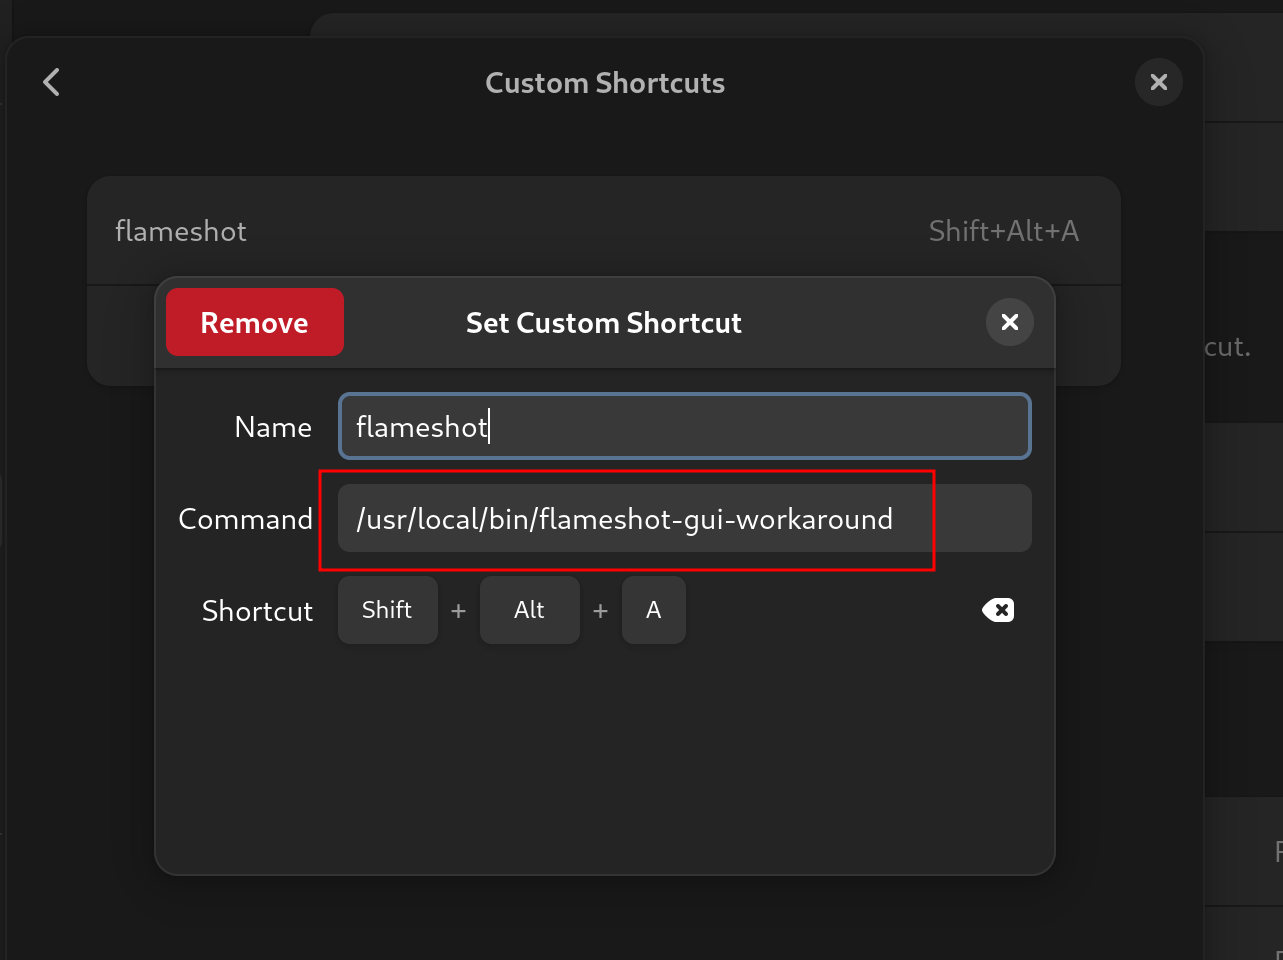Clear the Shift+Alt+A shortcut binding

[998, 610]
